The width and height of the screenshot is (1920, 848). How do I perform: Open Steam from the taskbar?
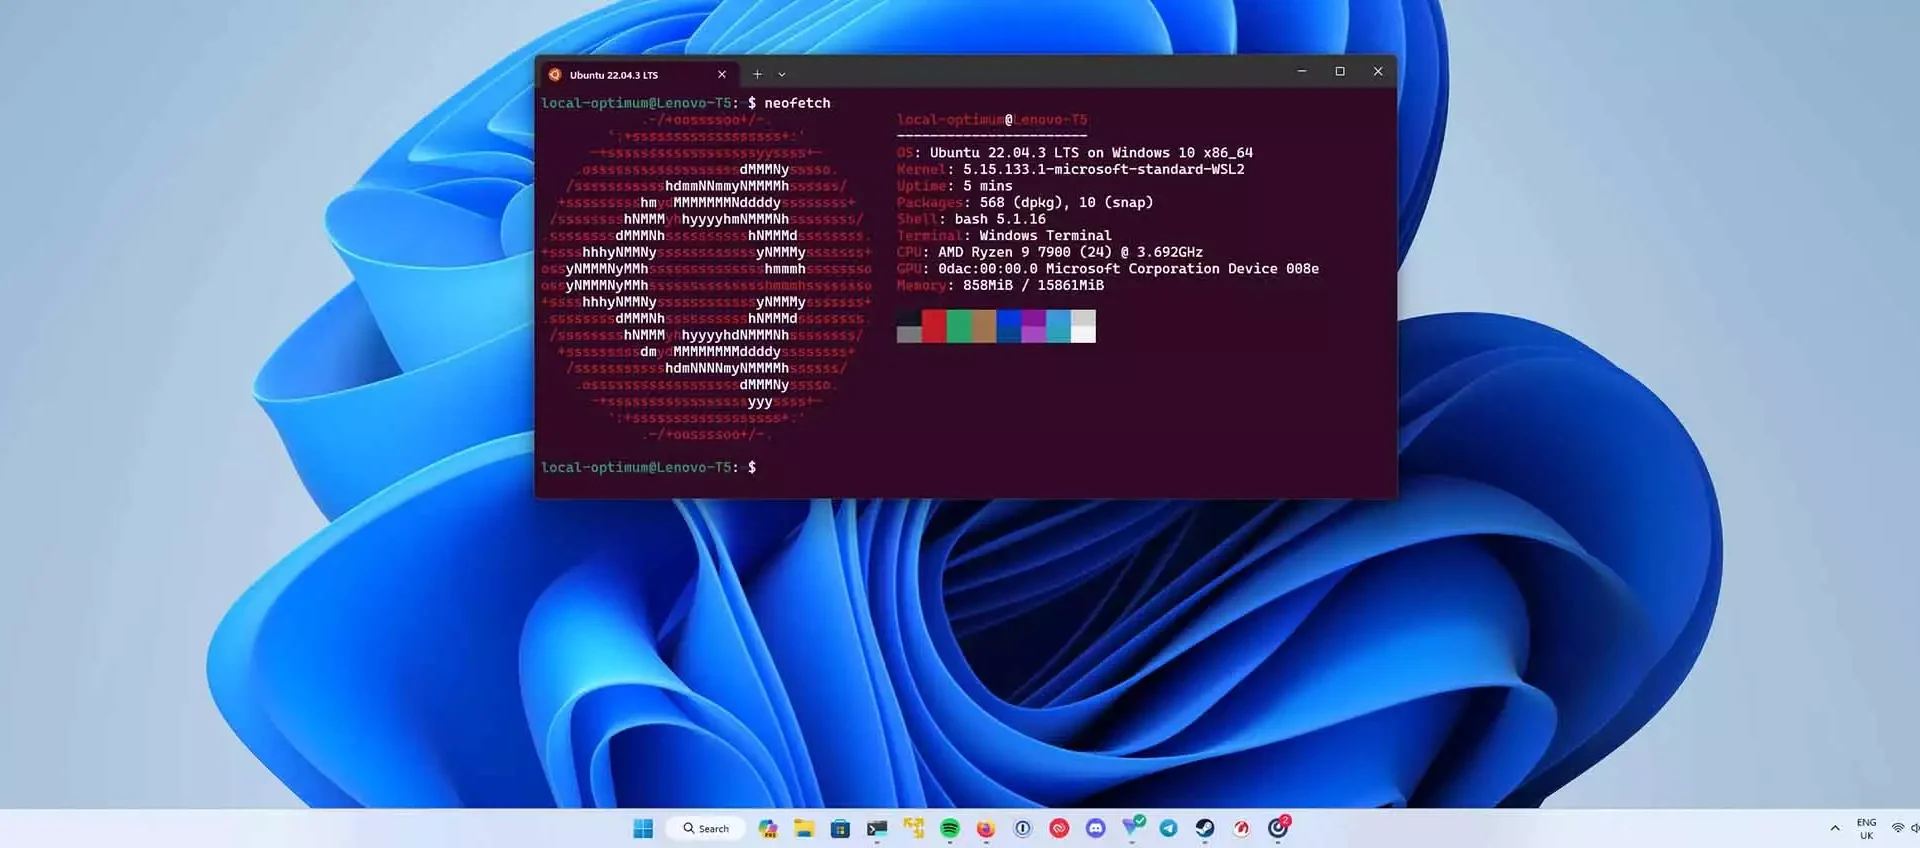[x=1205, y=828]
